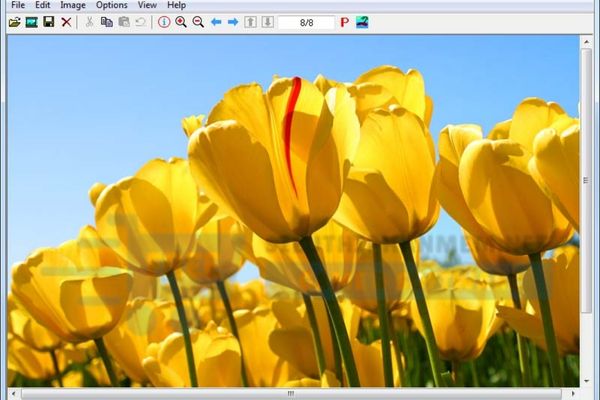Click the vertical scrollbar down arrow
The height and width of the screenshot is (400, 600).
pos(587,382)
